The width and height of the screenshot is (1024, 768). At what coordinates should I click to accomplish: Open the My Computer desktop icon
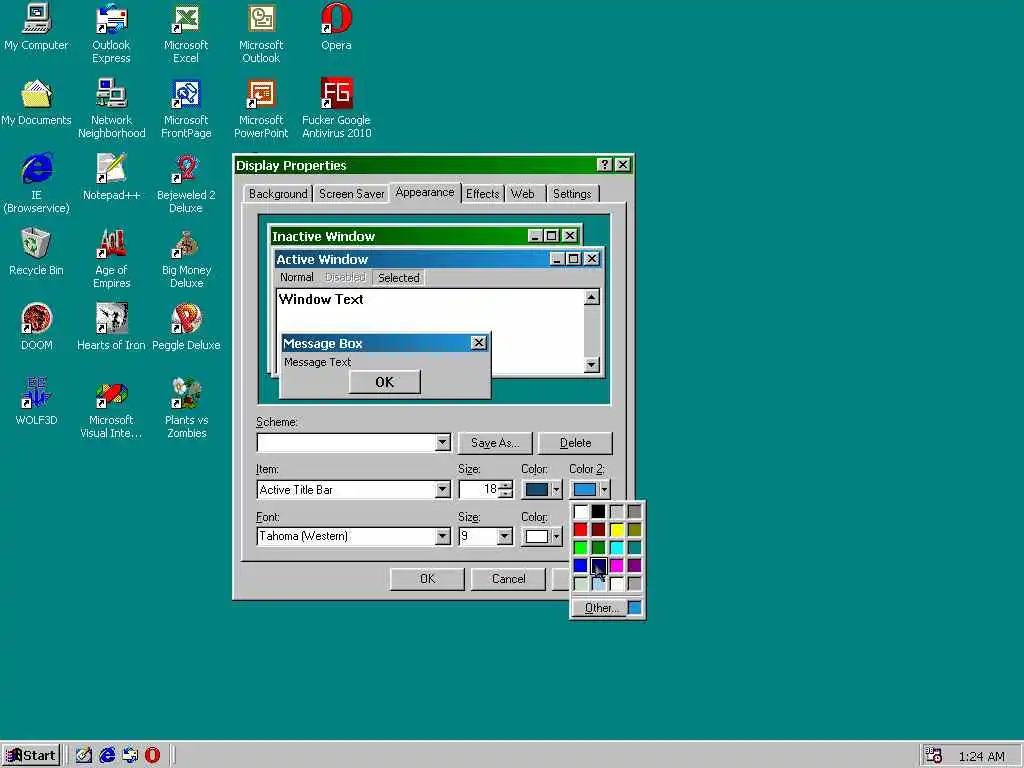36,27
